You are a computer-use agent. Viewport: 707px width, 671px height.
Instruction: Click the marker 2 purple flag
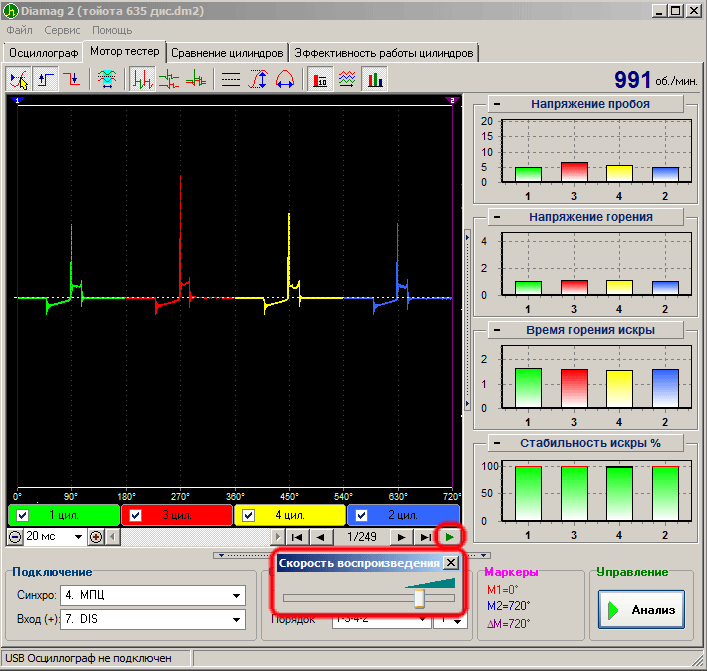pos(452,100)
